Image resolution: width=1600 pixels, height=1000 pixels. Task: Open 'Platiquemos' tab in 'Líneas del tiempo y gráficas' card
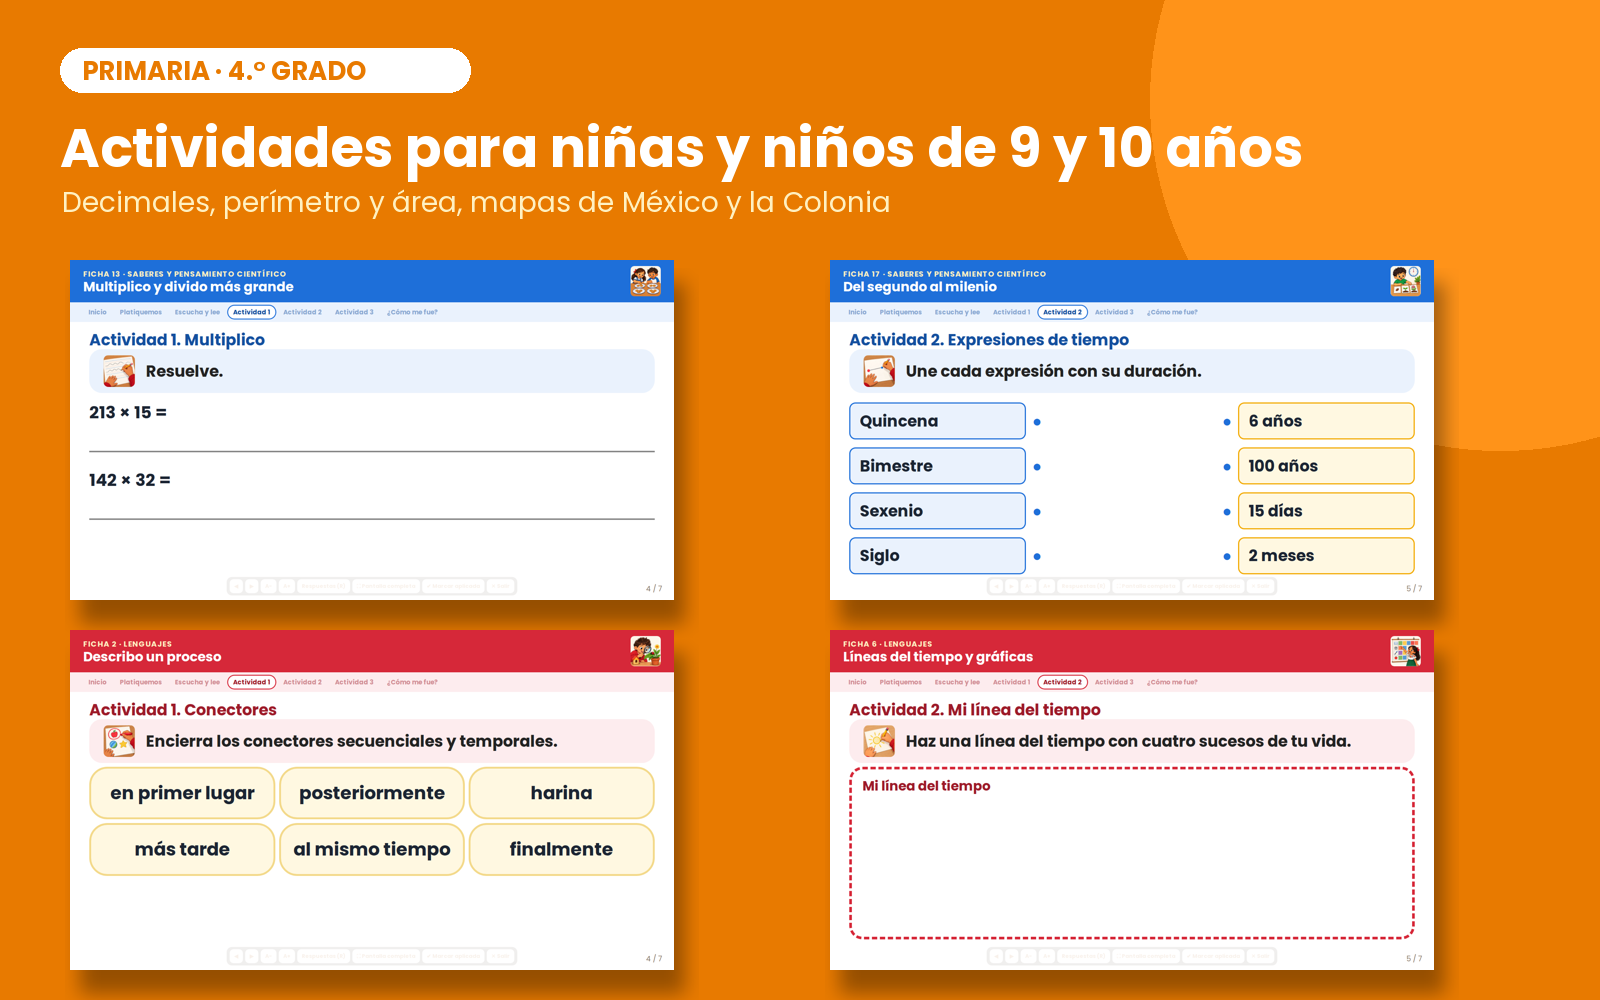coord(900,682)
